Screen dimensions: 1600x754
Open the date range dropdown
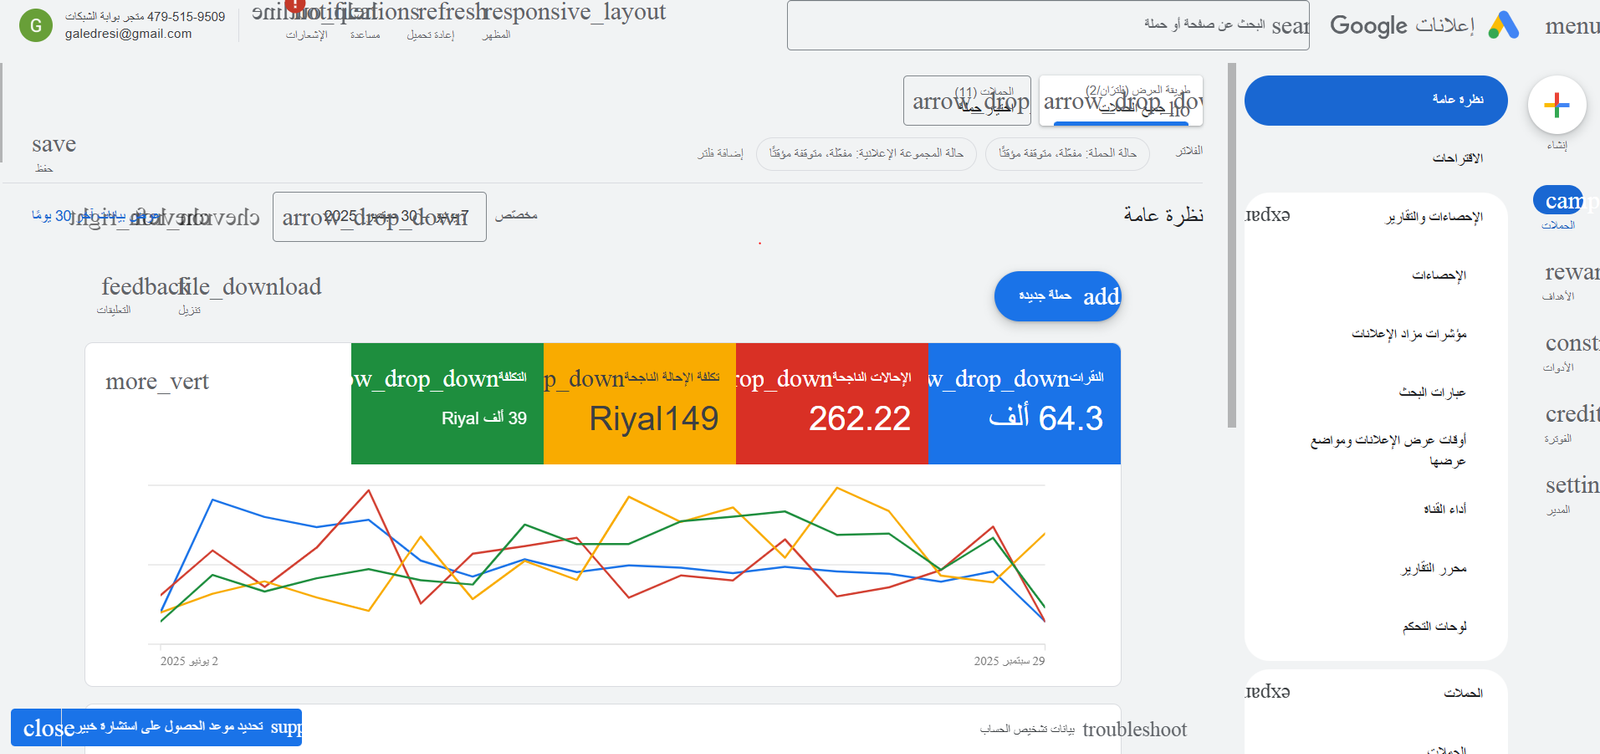point(379,217)
